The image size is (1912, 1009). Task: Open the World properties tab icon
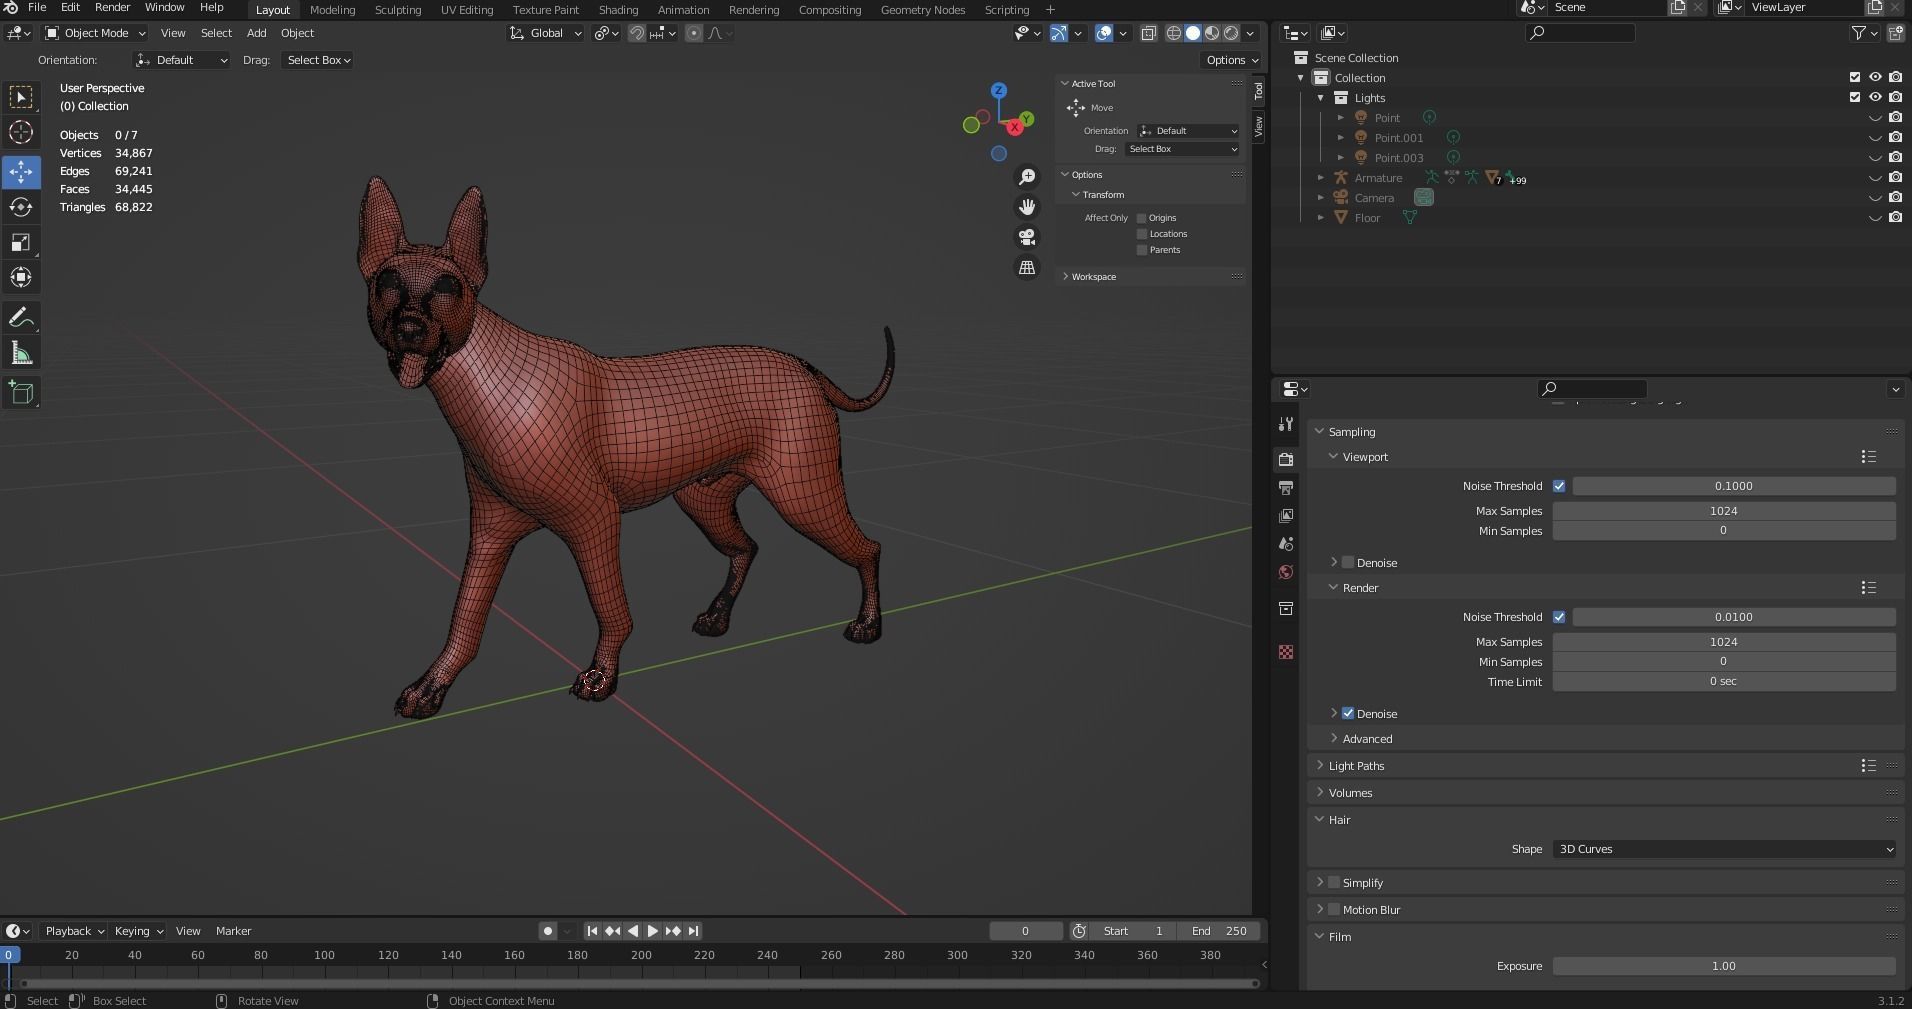coord(1286,572)
